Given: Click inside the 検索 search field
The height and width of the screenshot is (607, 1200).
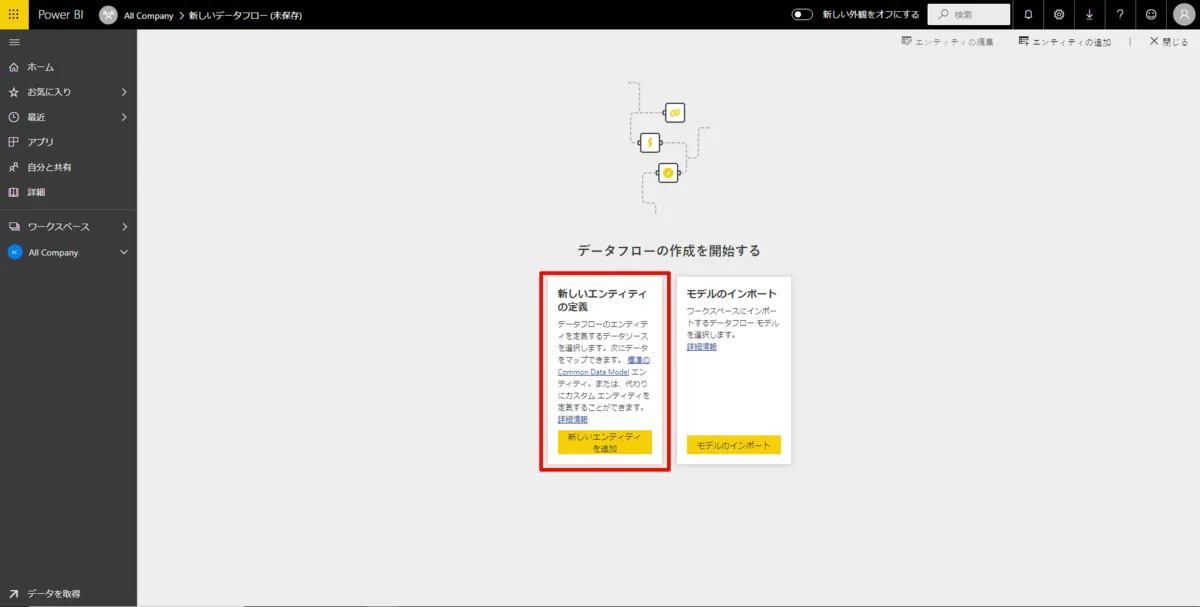Looking at the screenshot, I should tap(970, 14).
